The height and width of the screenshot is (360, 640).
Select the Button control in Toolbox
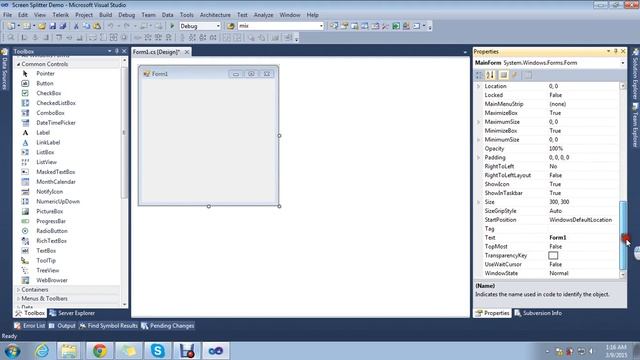[x=44, y=83]
